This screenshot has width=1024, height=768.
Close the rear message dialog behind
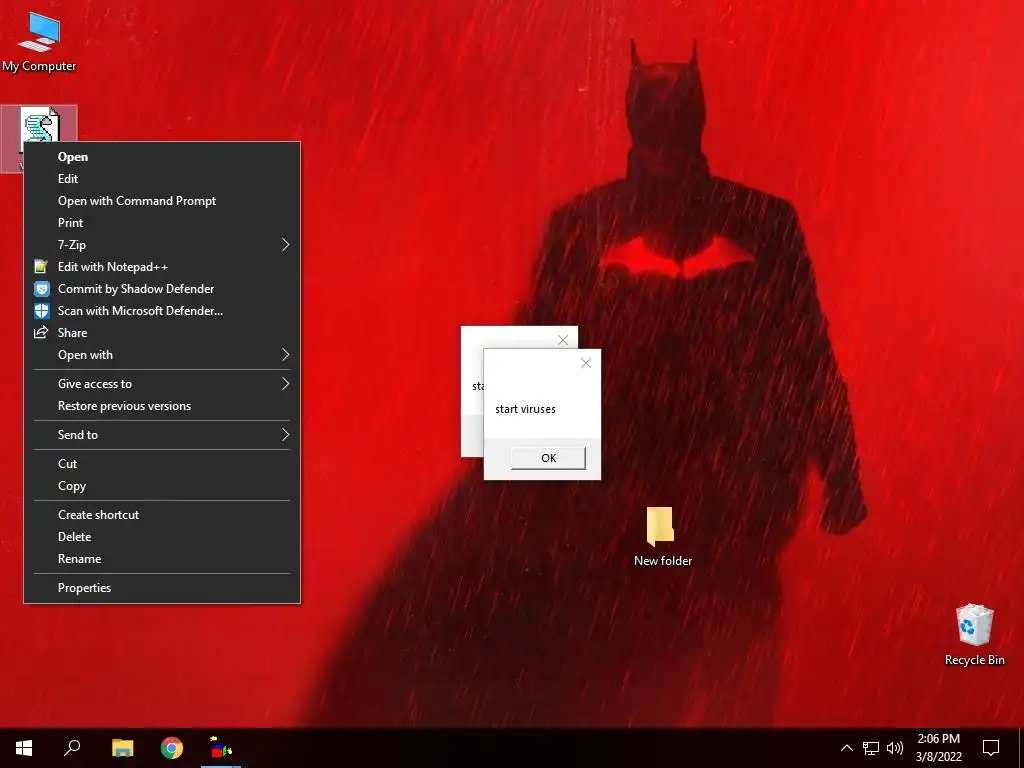pyautogui.click(x=563, y=340)
